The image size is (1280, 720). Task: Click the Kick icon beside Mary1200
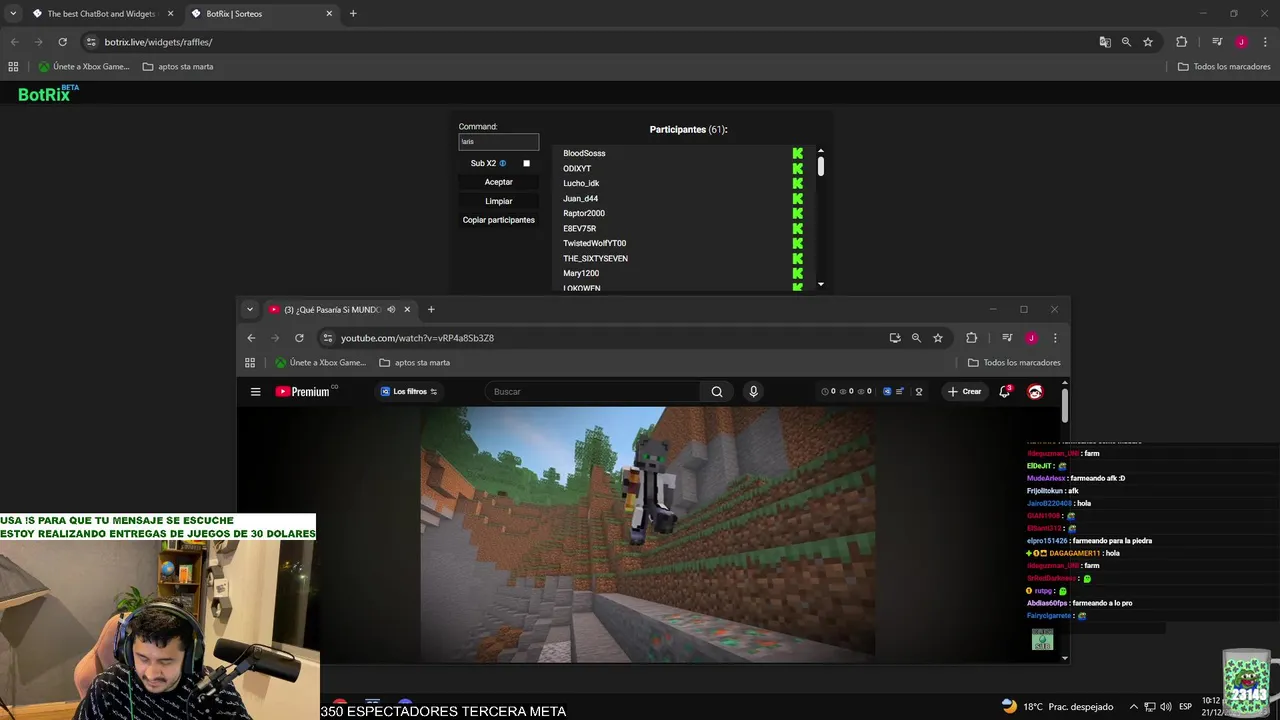pos(797,273)
